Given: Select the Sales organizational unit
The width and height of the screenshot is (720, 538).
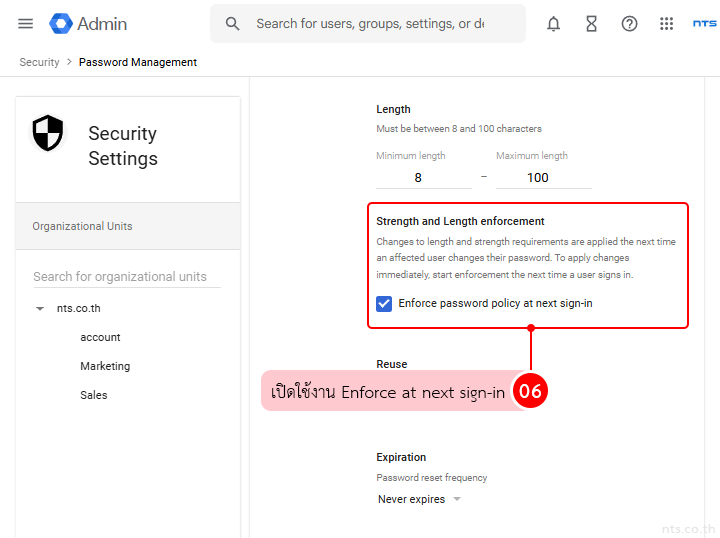Looking at the screenshot, I should (94, 395).
